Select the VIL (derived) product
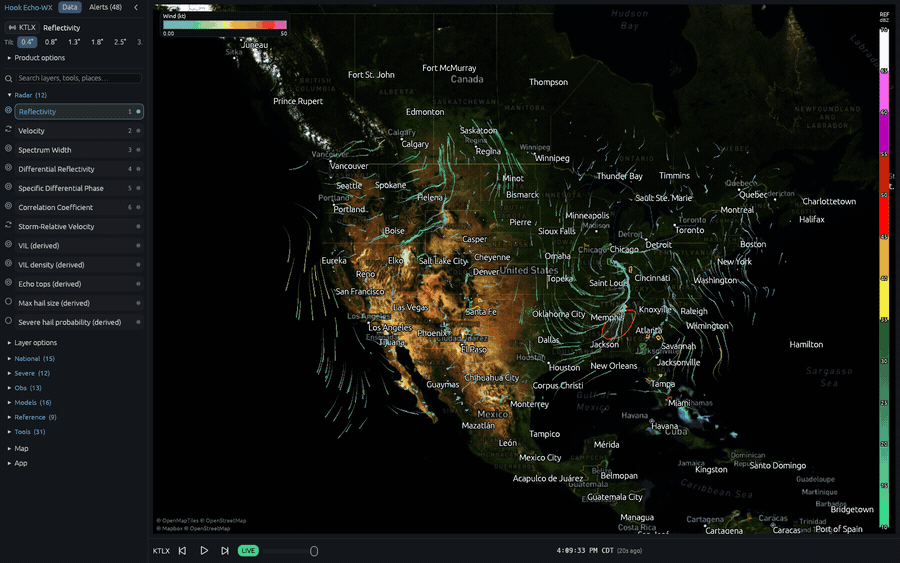Image resolution: width=900 pixels, height=563 pixels. [79, 246]
